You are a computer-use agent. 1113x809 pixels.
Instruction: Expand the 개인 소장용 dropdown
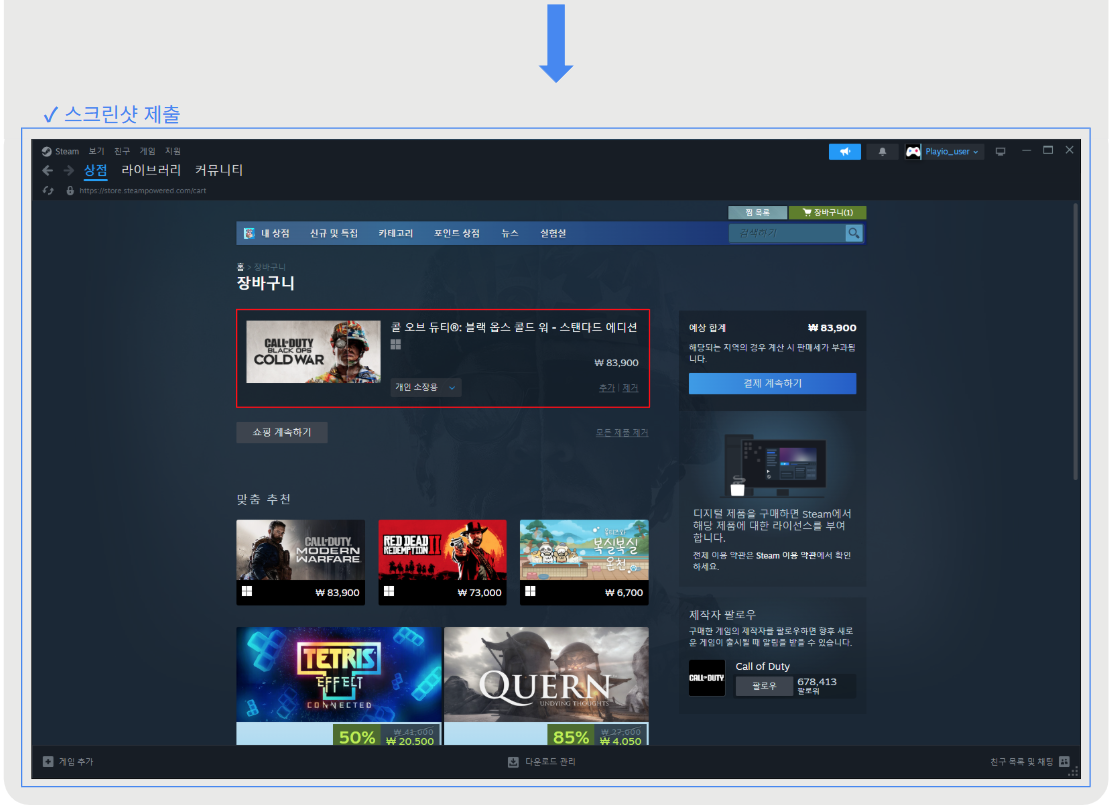point(426,387)
